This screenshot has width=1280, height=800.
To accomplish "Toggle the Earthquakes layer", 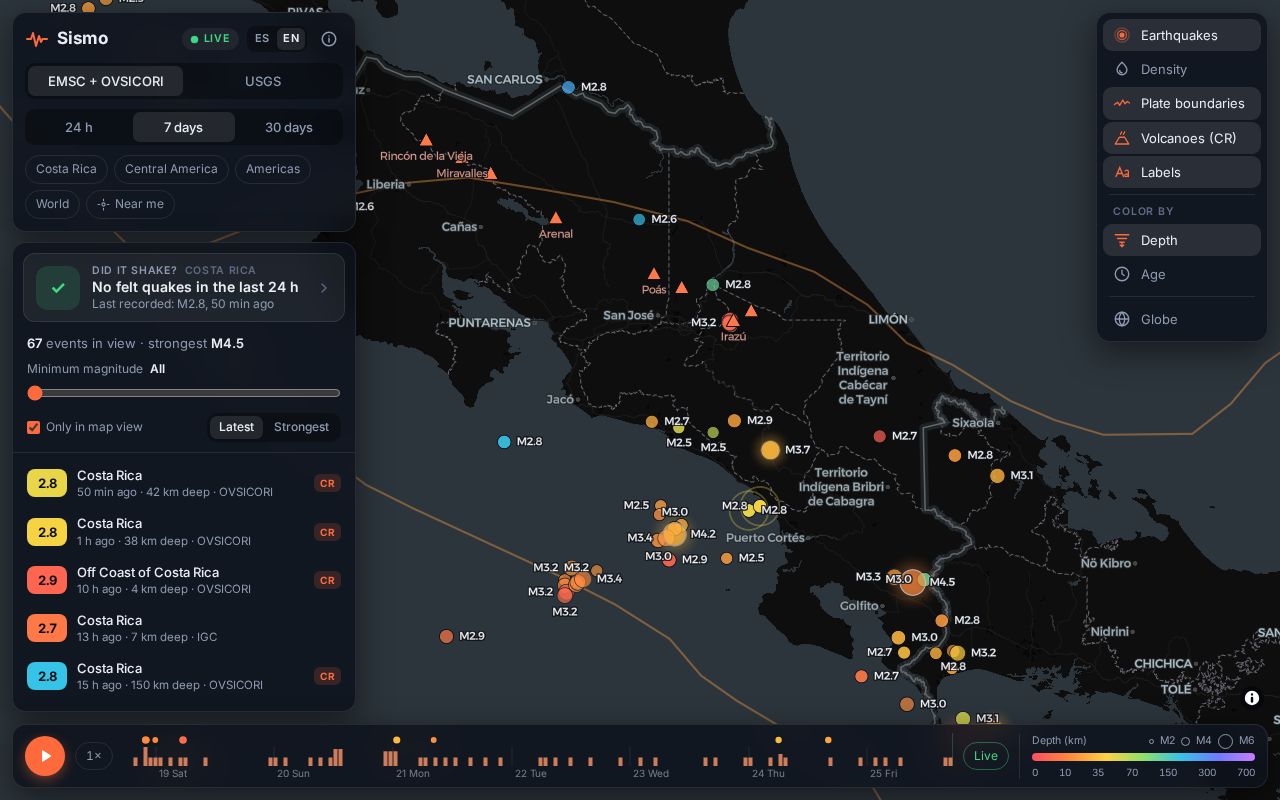I will (x=1181, y=35).
